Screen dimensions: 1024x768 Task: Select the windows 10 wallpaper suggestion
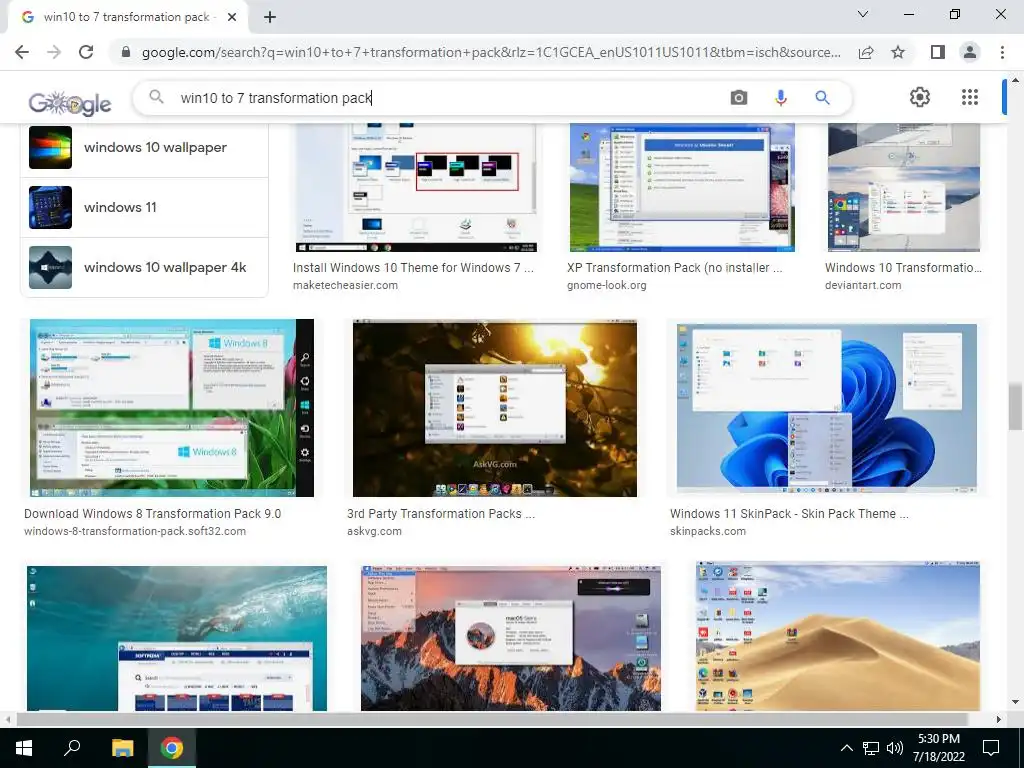click(144, 148)
